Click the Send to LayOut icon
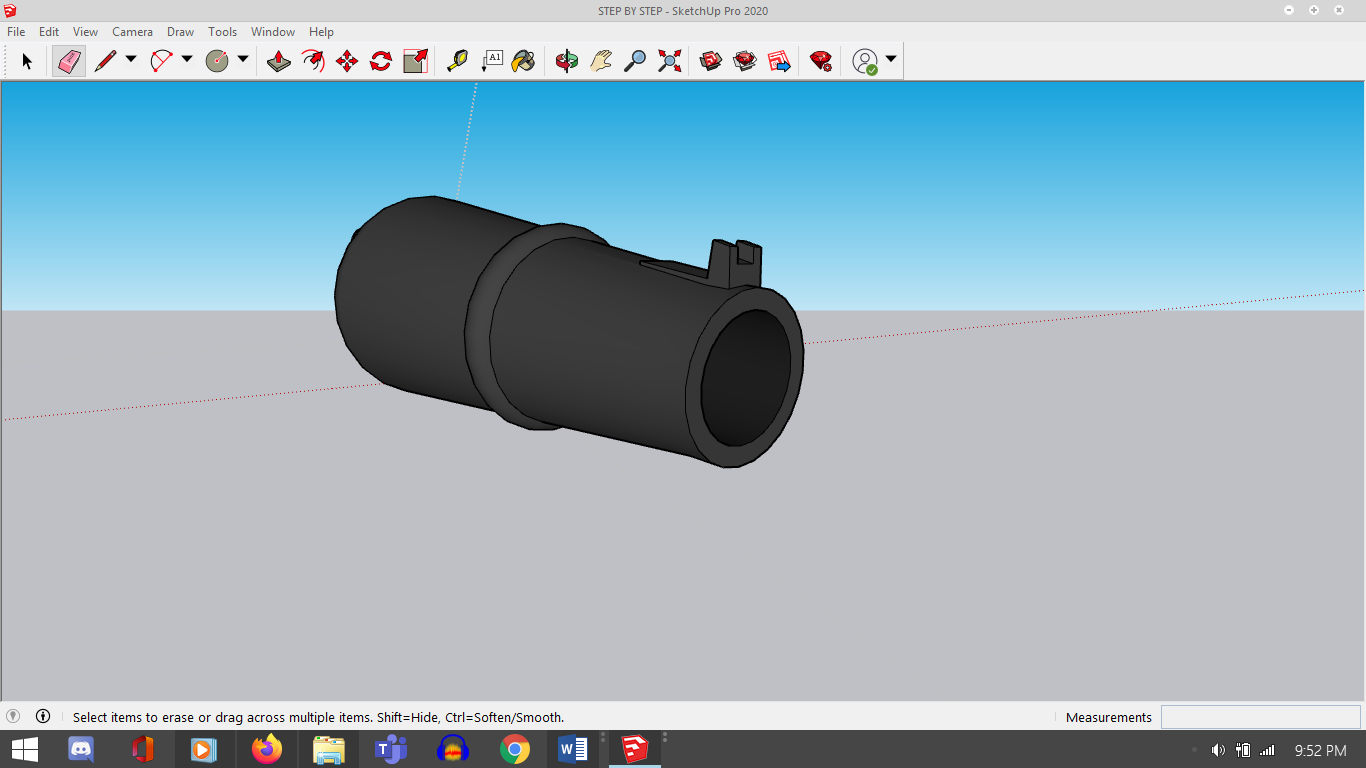The image size is (1366, 768). pyautogui.click(x=779, y=61)
